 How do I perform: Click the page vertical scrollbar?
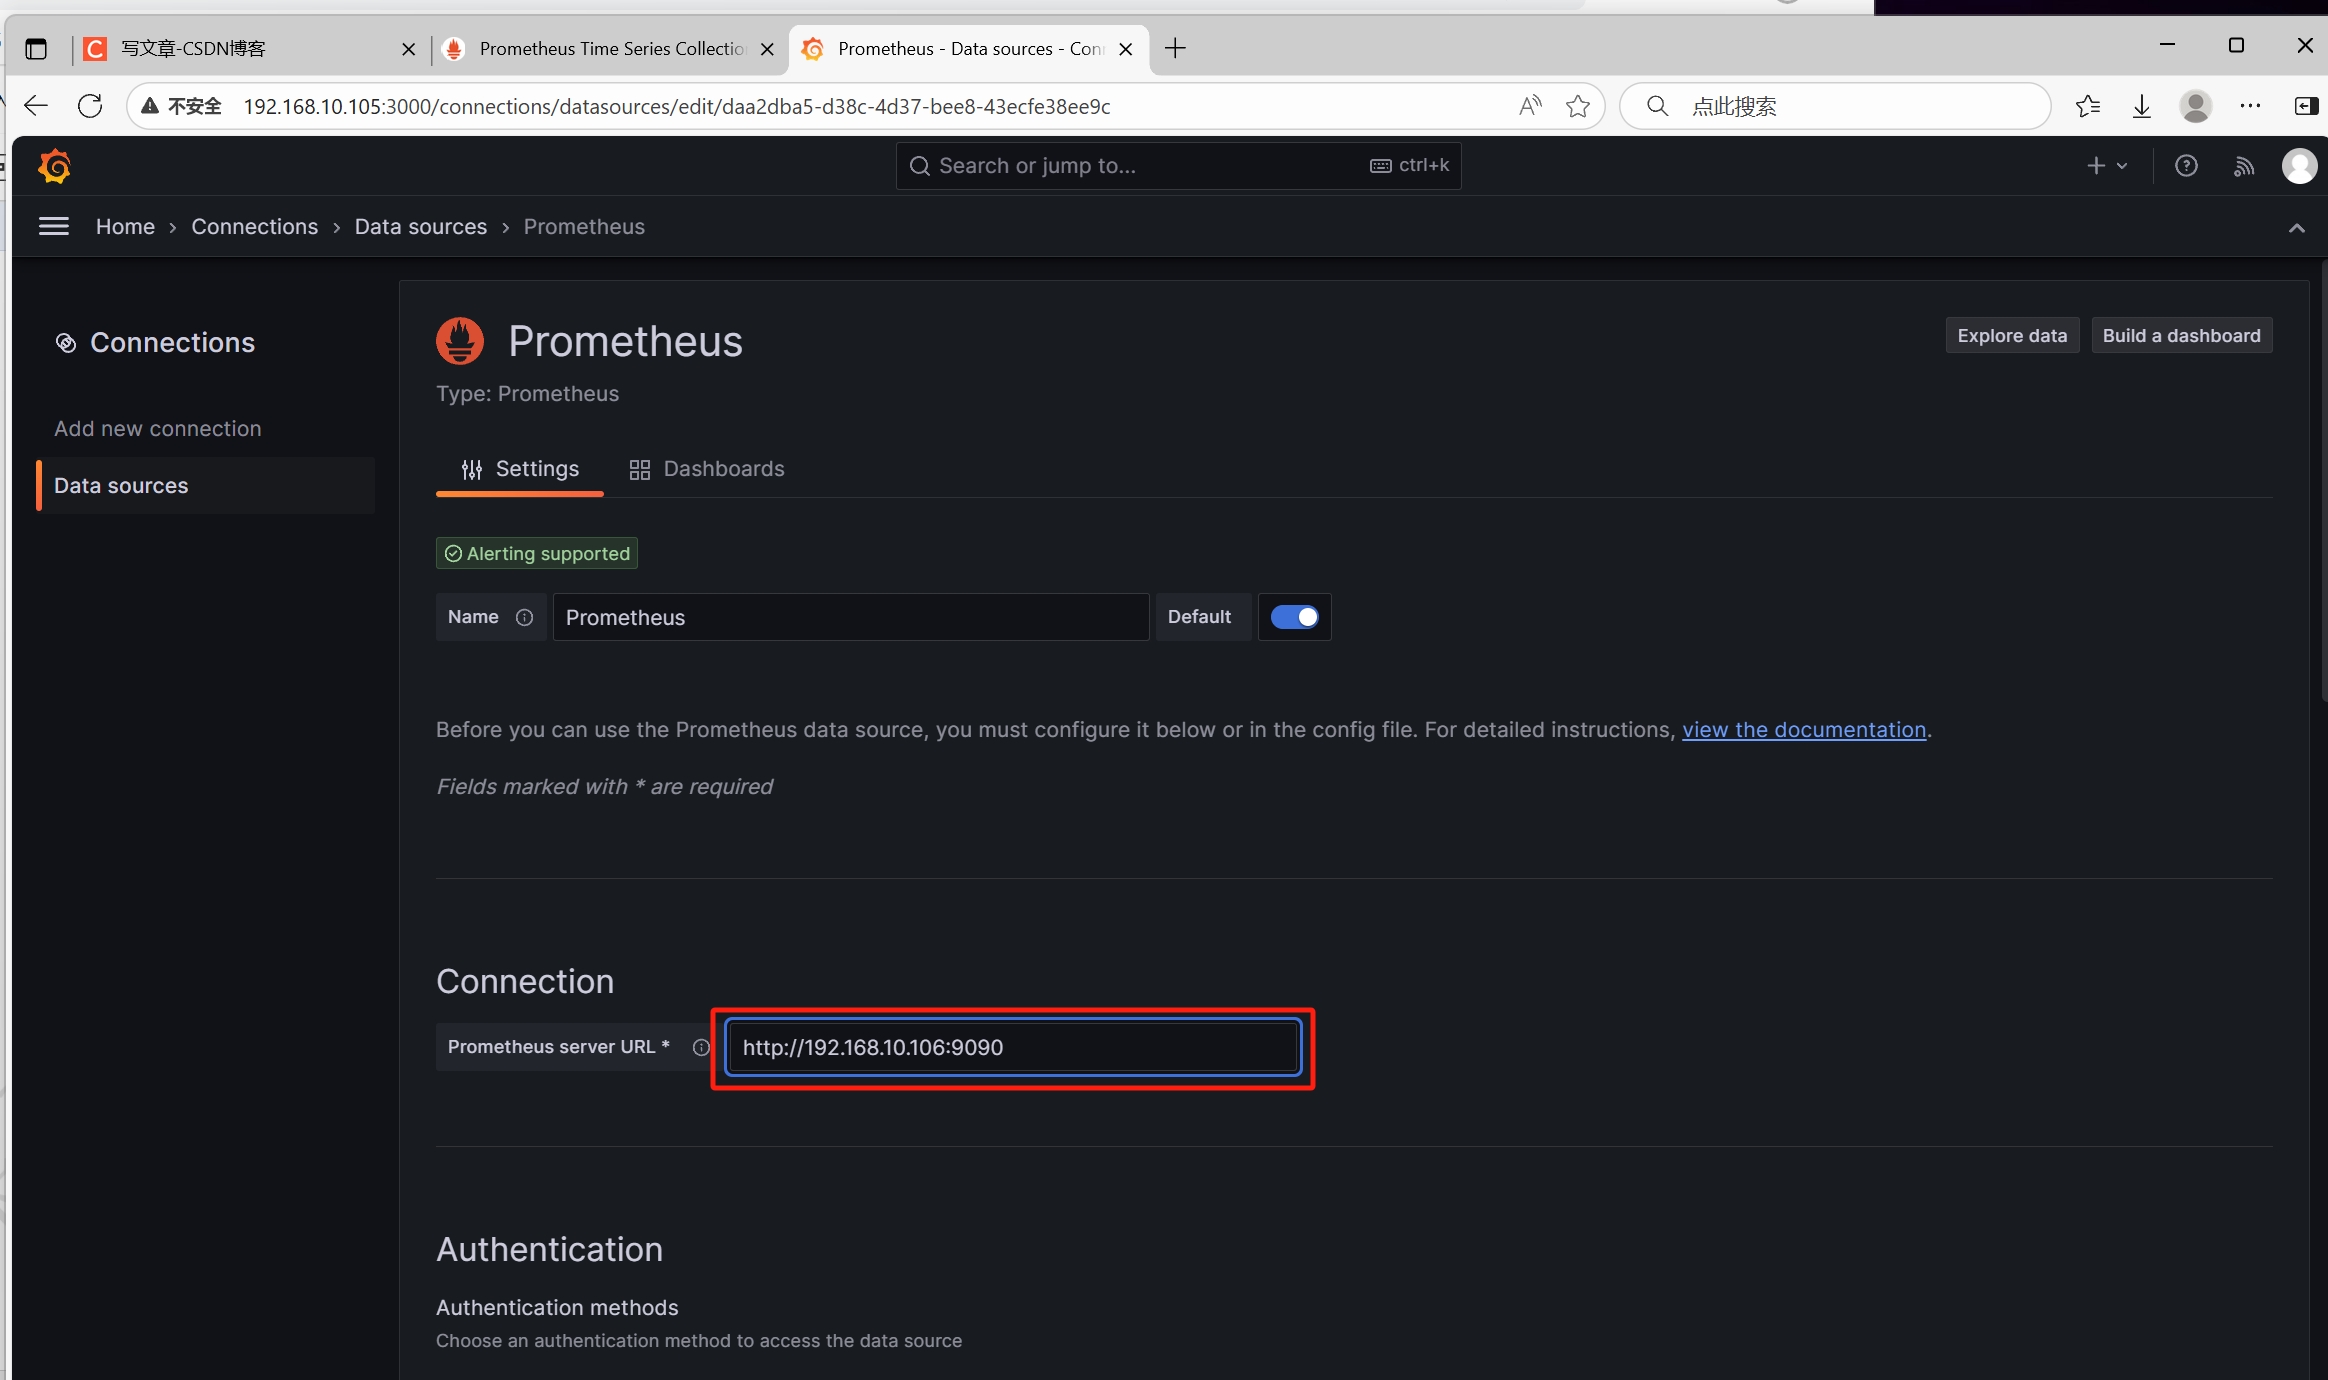(x=2323, y=480)
